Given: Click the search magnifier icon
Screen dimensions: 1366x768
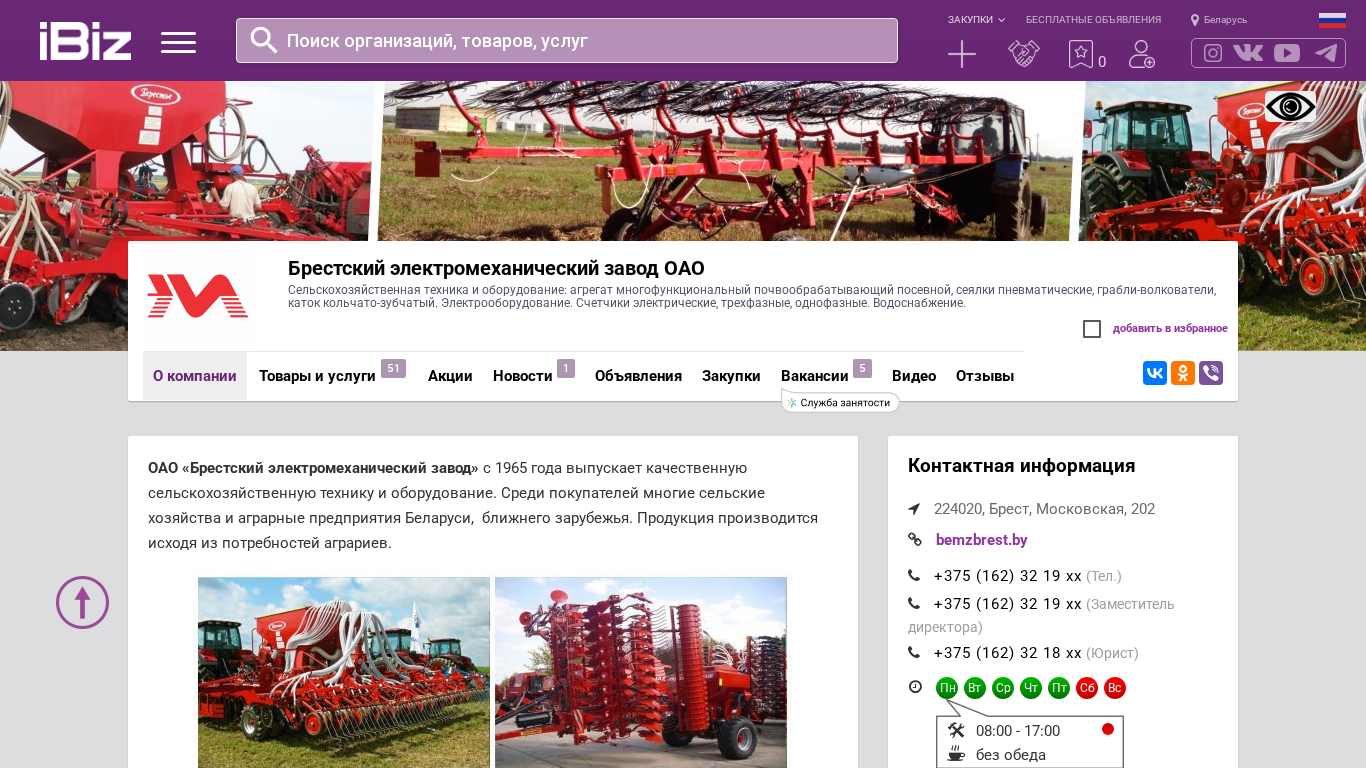Looking at the screenshot, I should (264, 40).
